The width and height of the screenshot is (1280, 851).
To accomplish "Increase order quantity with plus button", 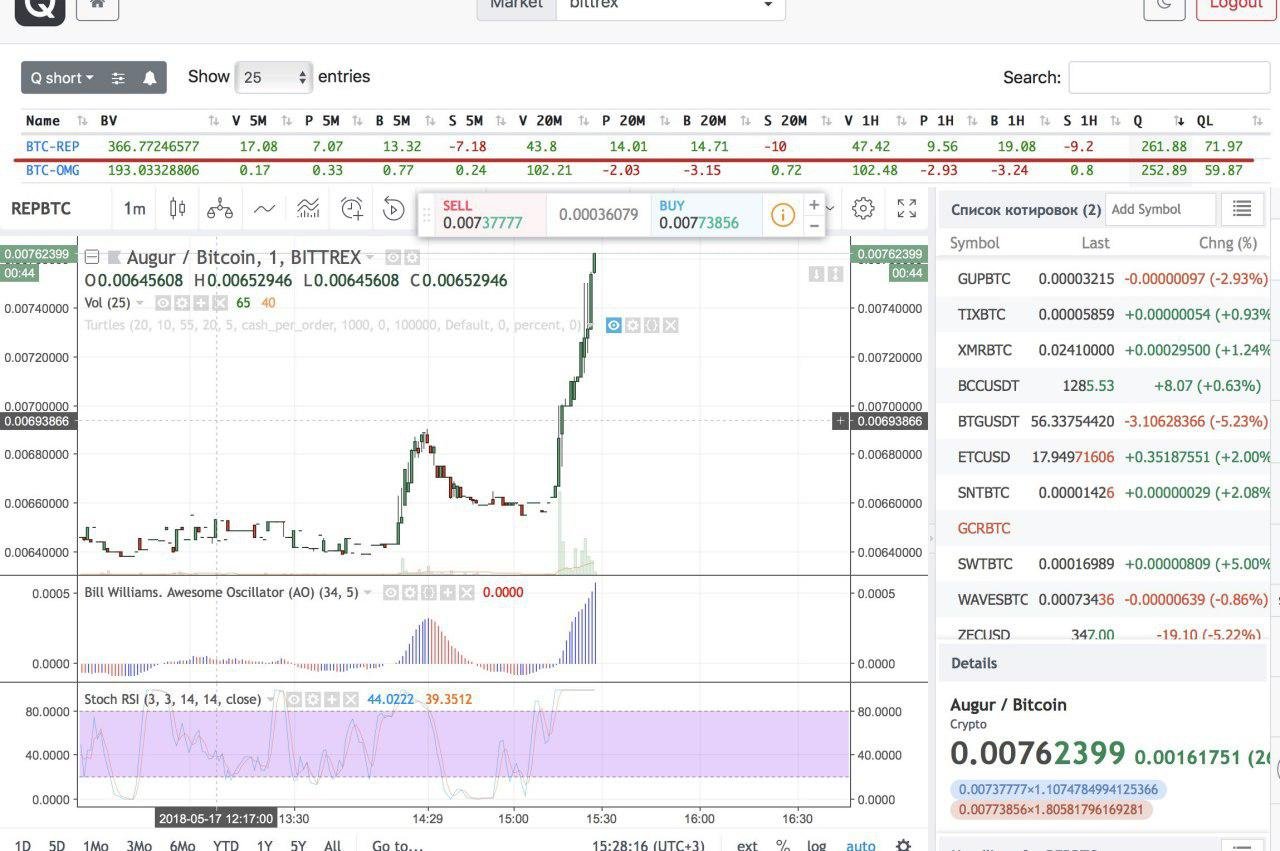I will point(814,205).
